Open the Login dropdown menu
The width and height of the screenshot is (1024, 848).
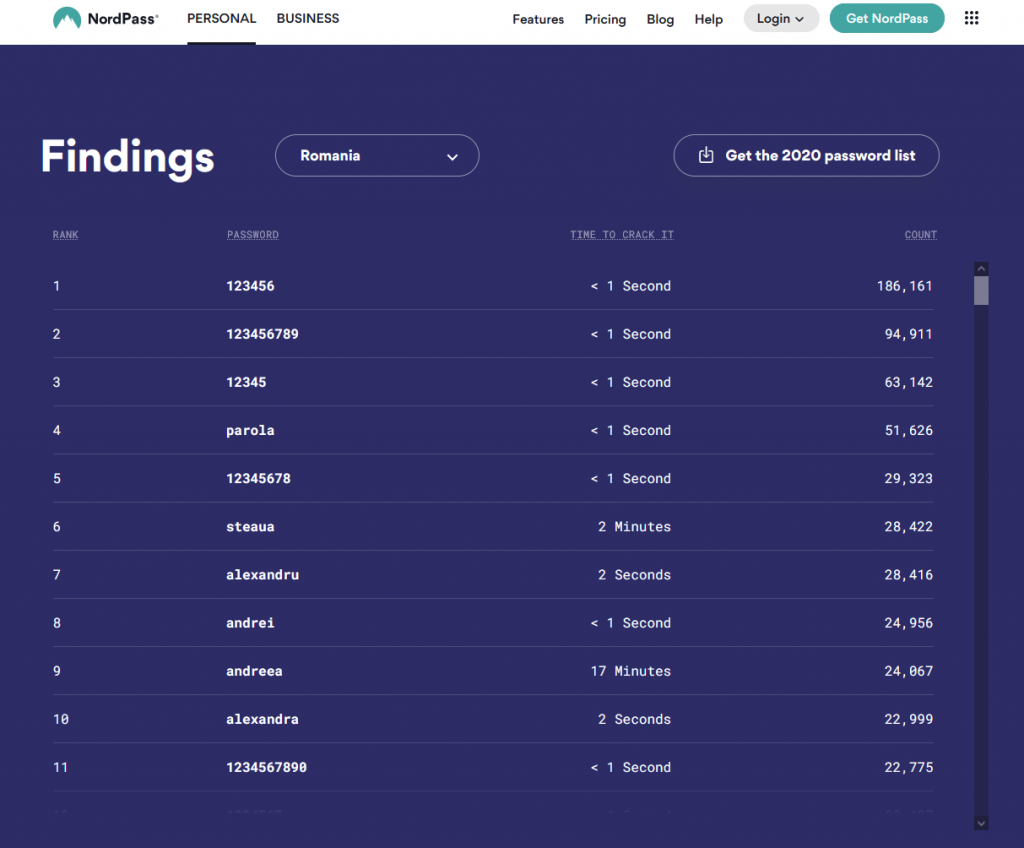[x=781, y=19]
